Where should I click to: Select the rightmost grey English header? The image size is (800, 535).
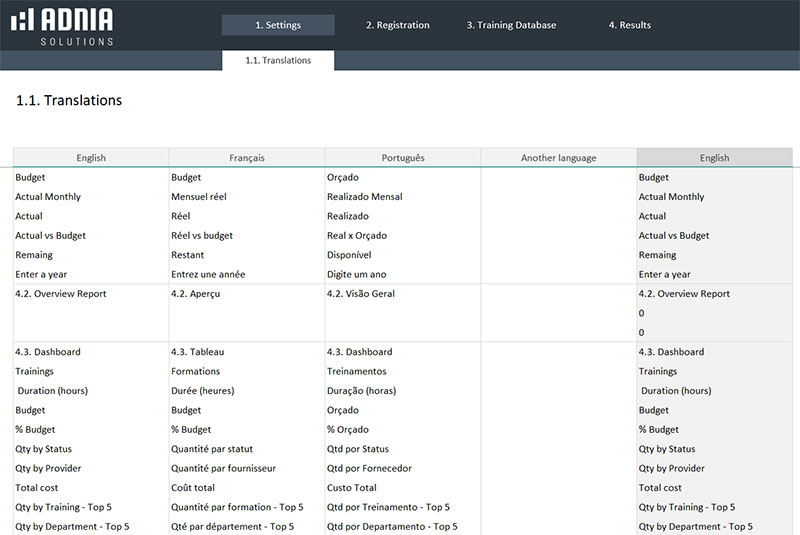pos(714,157)
